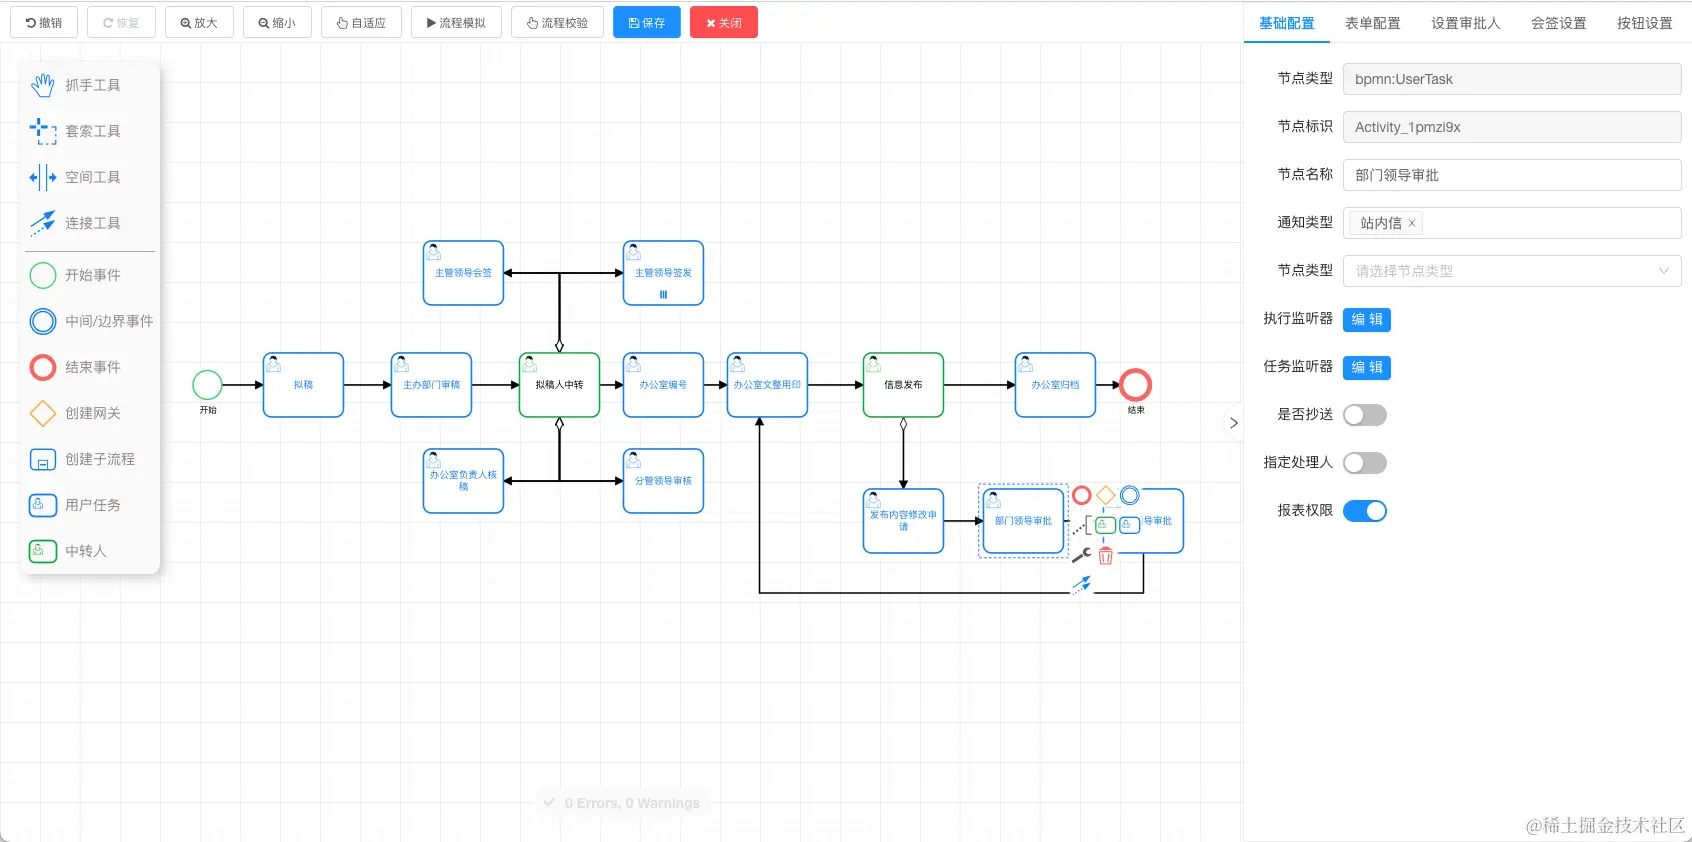
Task: Click 撤销 undo button
Action: click(x=44, y=22)
